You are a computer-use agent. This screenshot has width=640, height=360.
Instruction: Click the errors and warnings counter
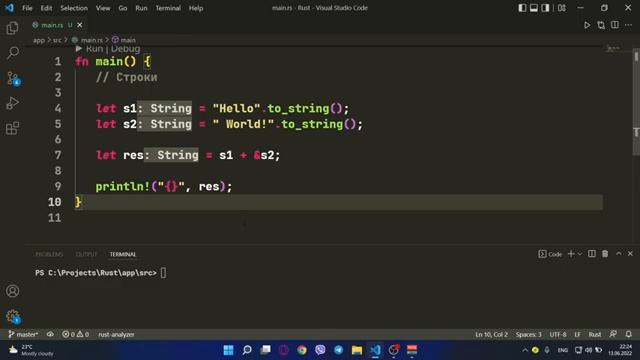[76, 334]
